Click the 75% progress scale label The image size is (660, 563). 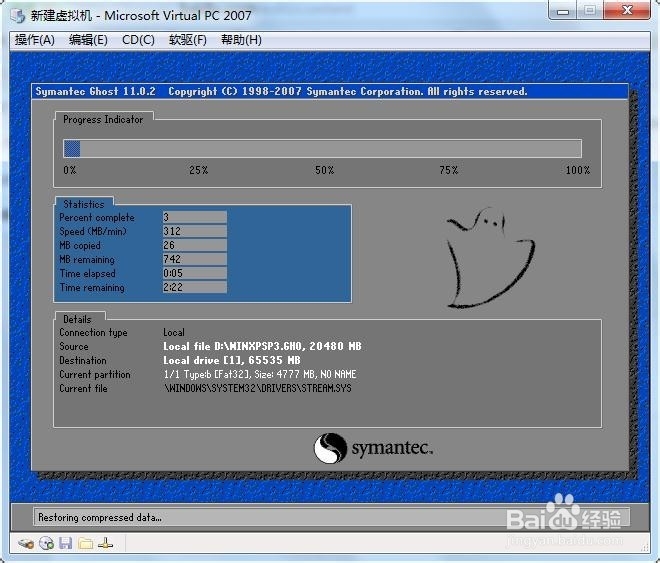(449, 170)
